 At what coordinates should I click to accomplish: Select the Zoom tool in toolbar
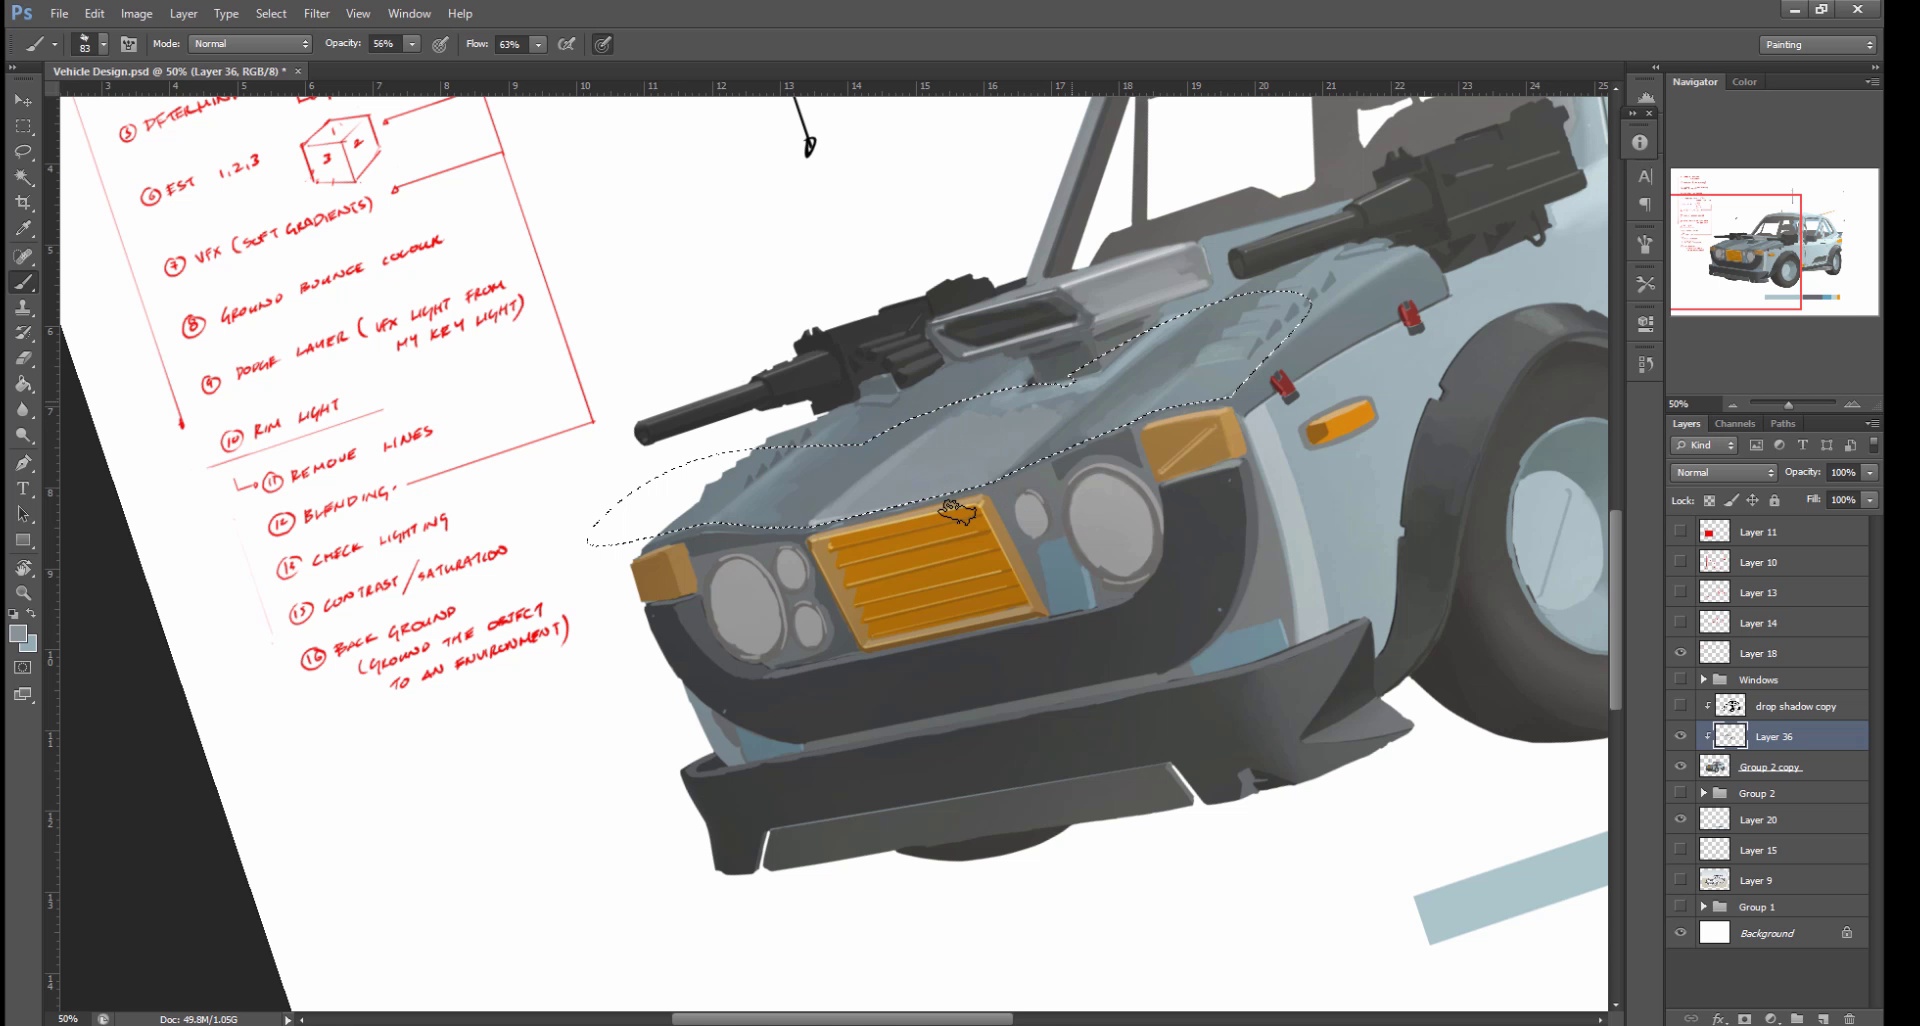pyautogui.click(x=23, y=593)
